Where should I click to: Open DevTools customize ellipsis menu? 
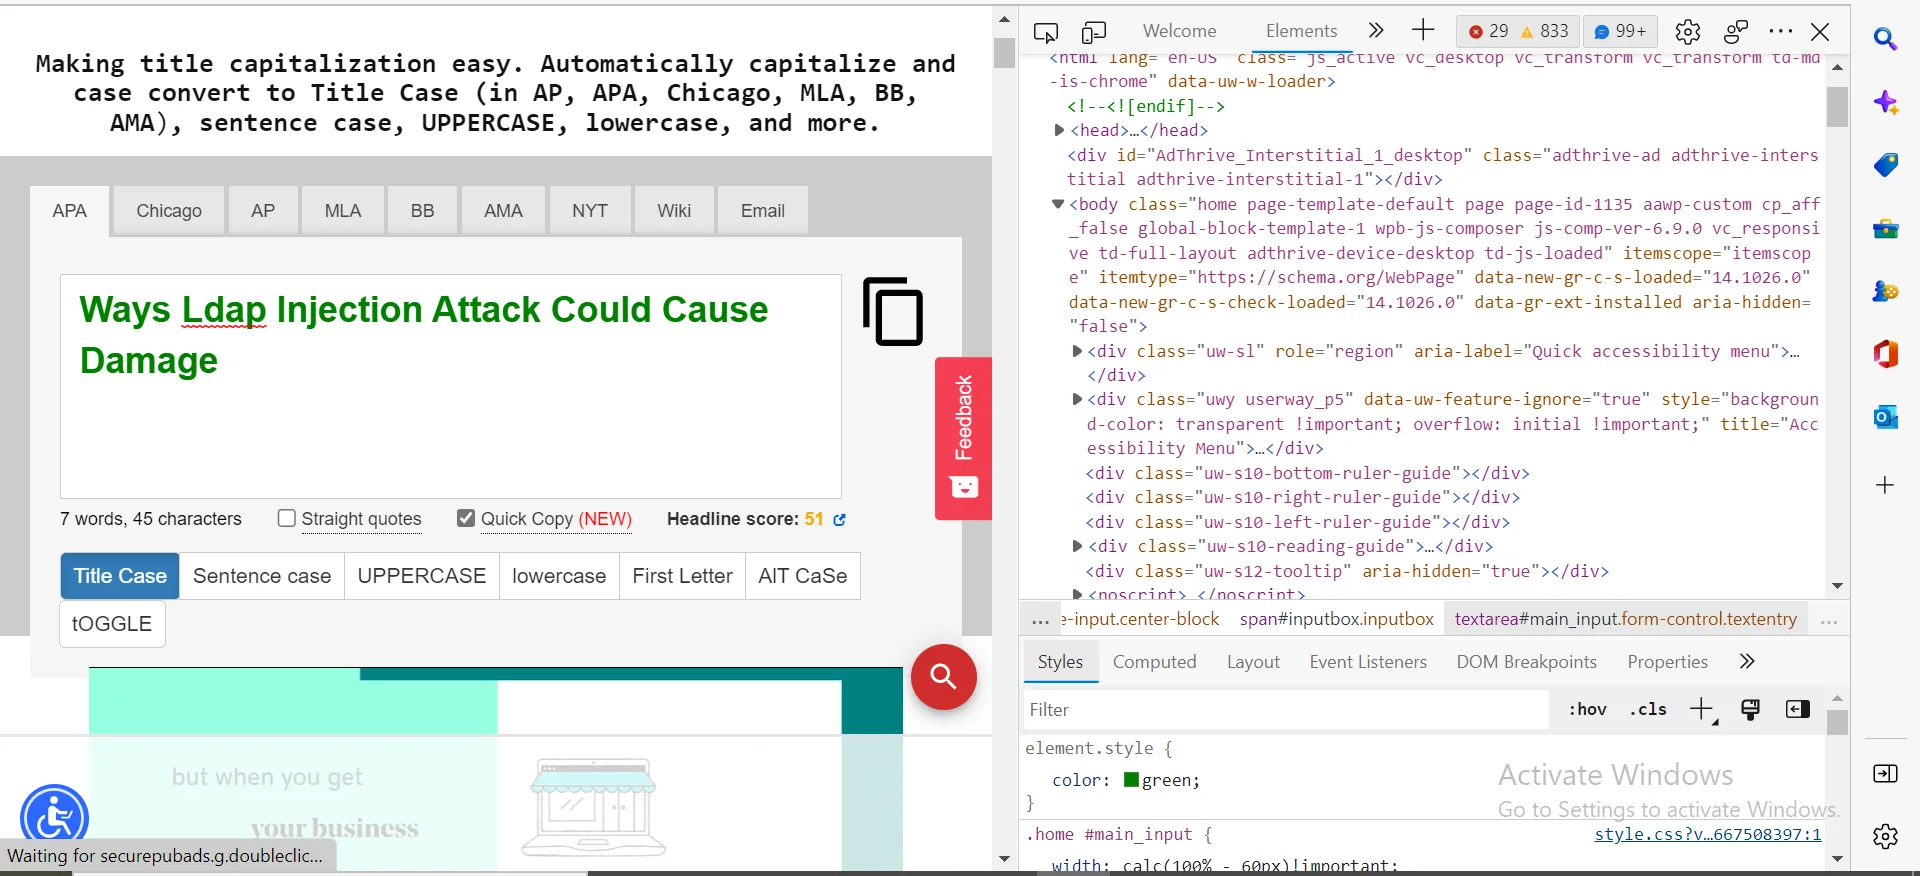click(x=1781, y=31)
